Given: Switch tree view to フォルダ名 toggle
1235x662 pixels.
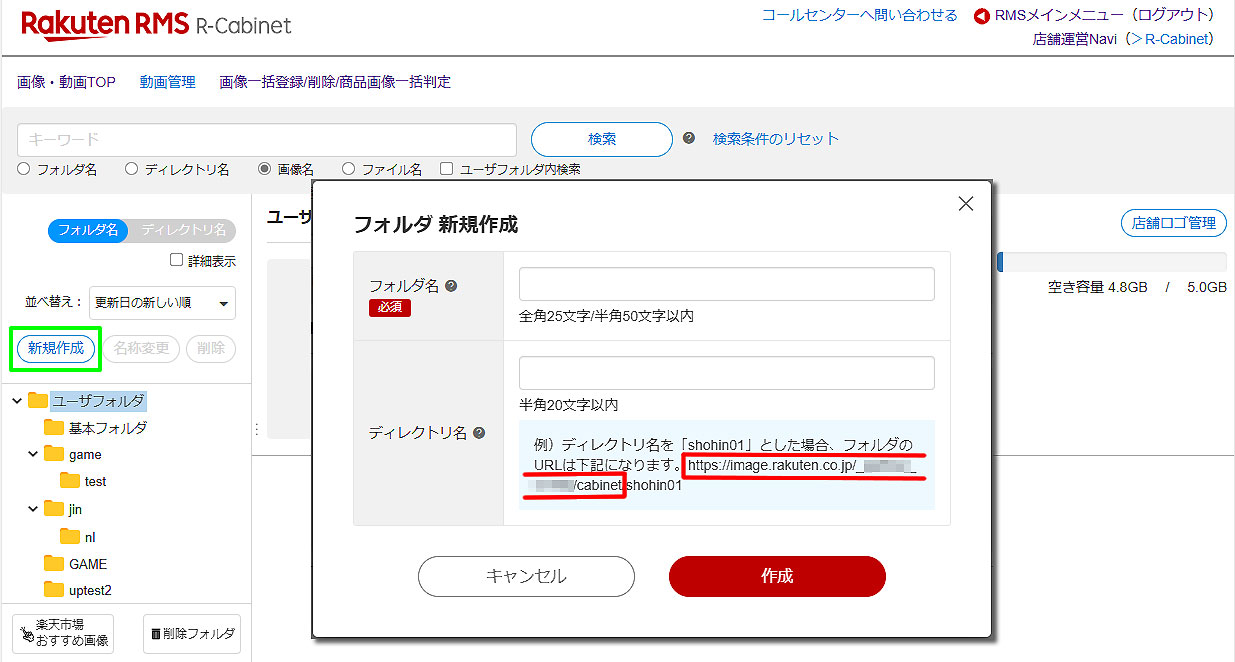Looking at the screenshot, I should click(89, 230).
